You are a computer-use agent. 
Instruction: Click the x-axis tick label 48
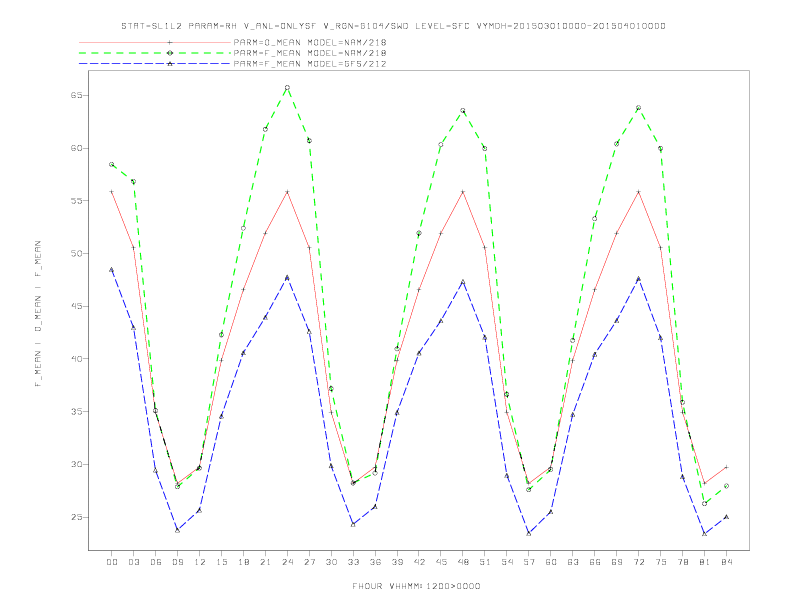pos(463,562)
